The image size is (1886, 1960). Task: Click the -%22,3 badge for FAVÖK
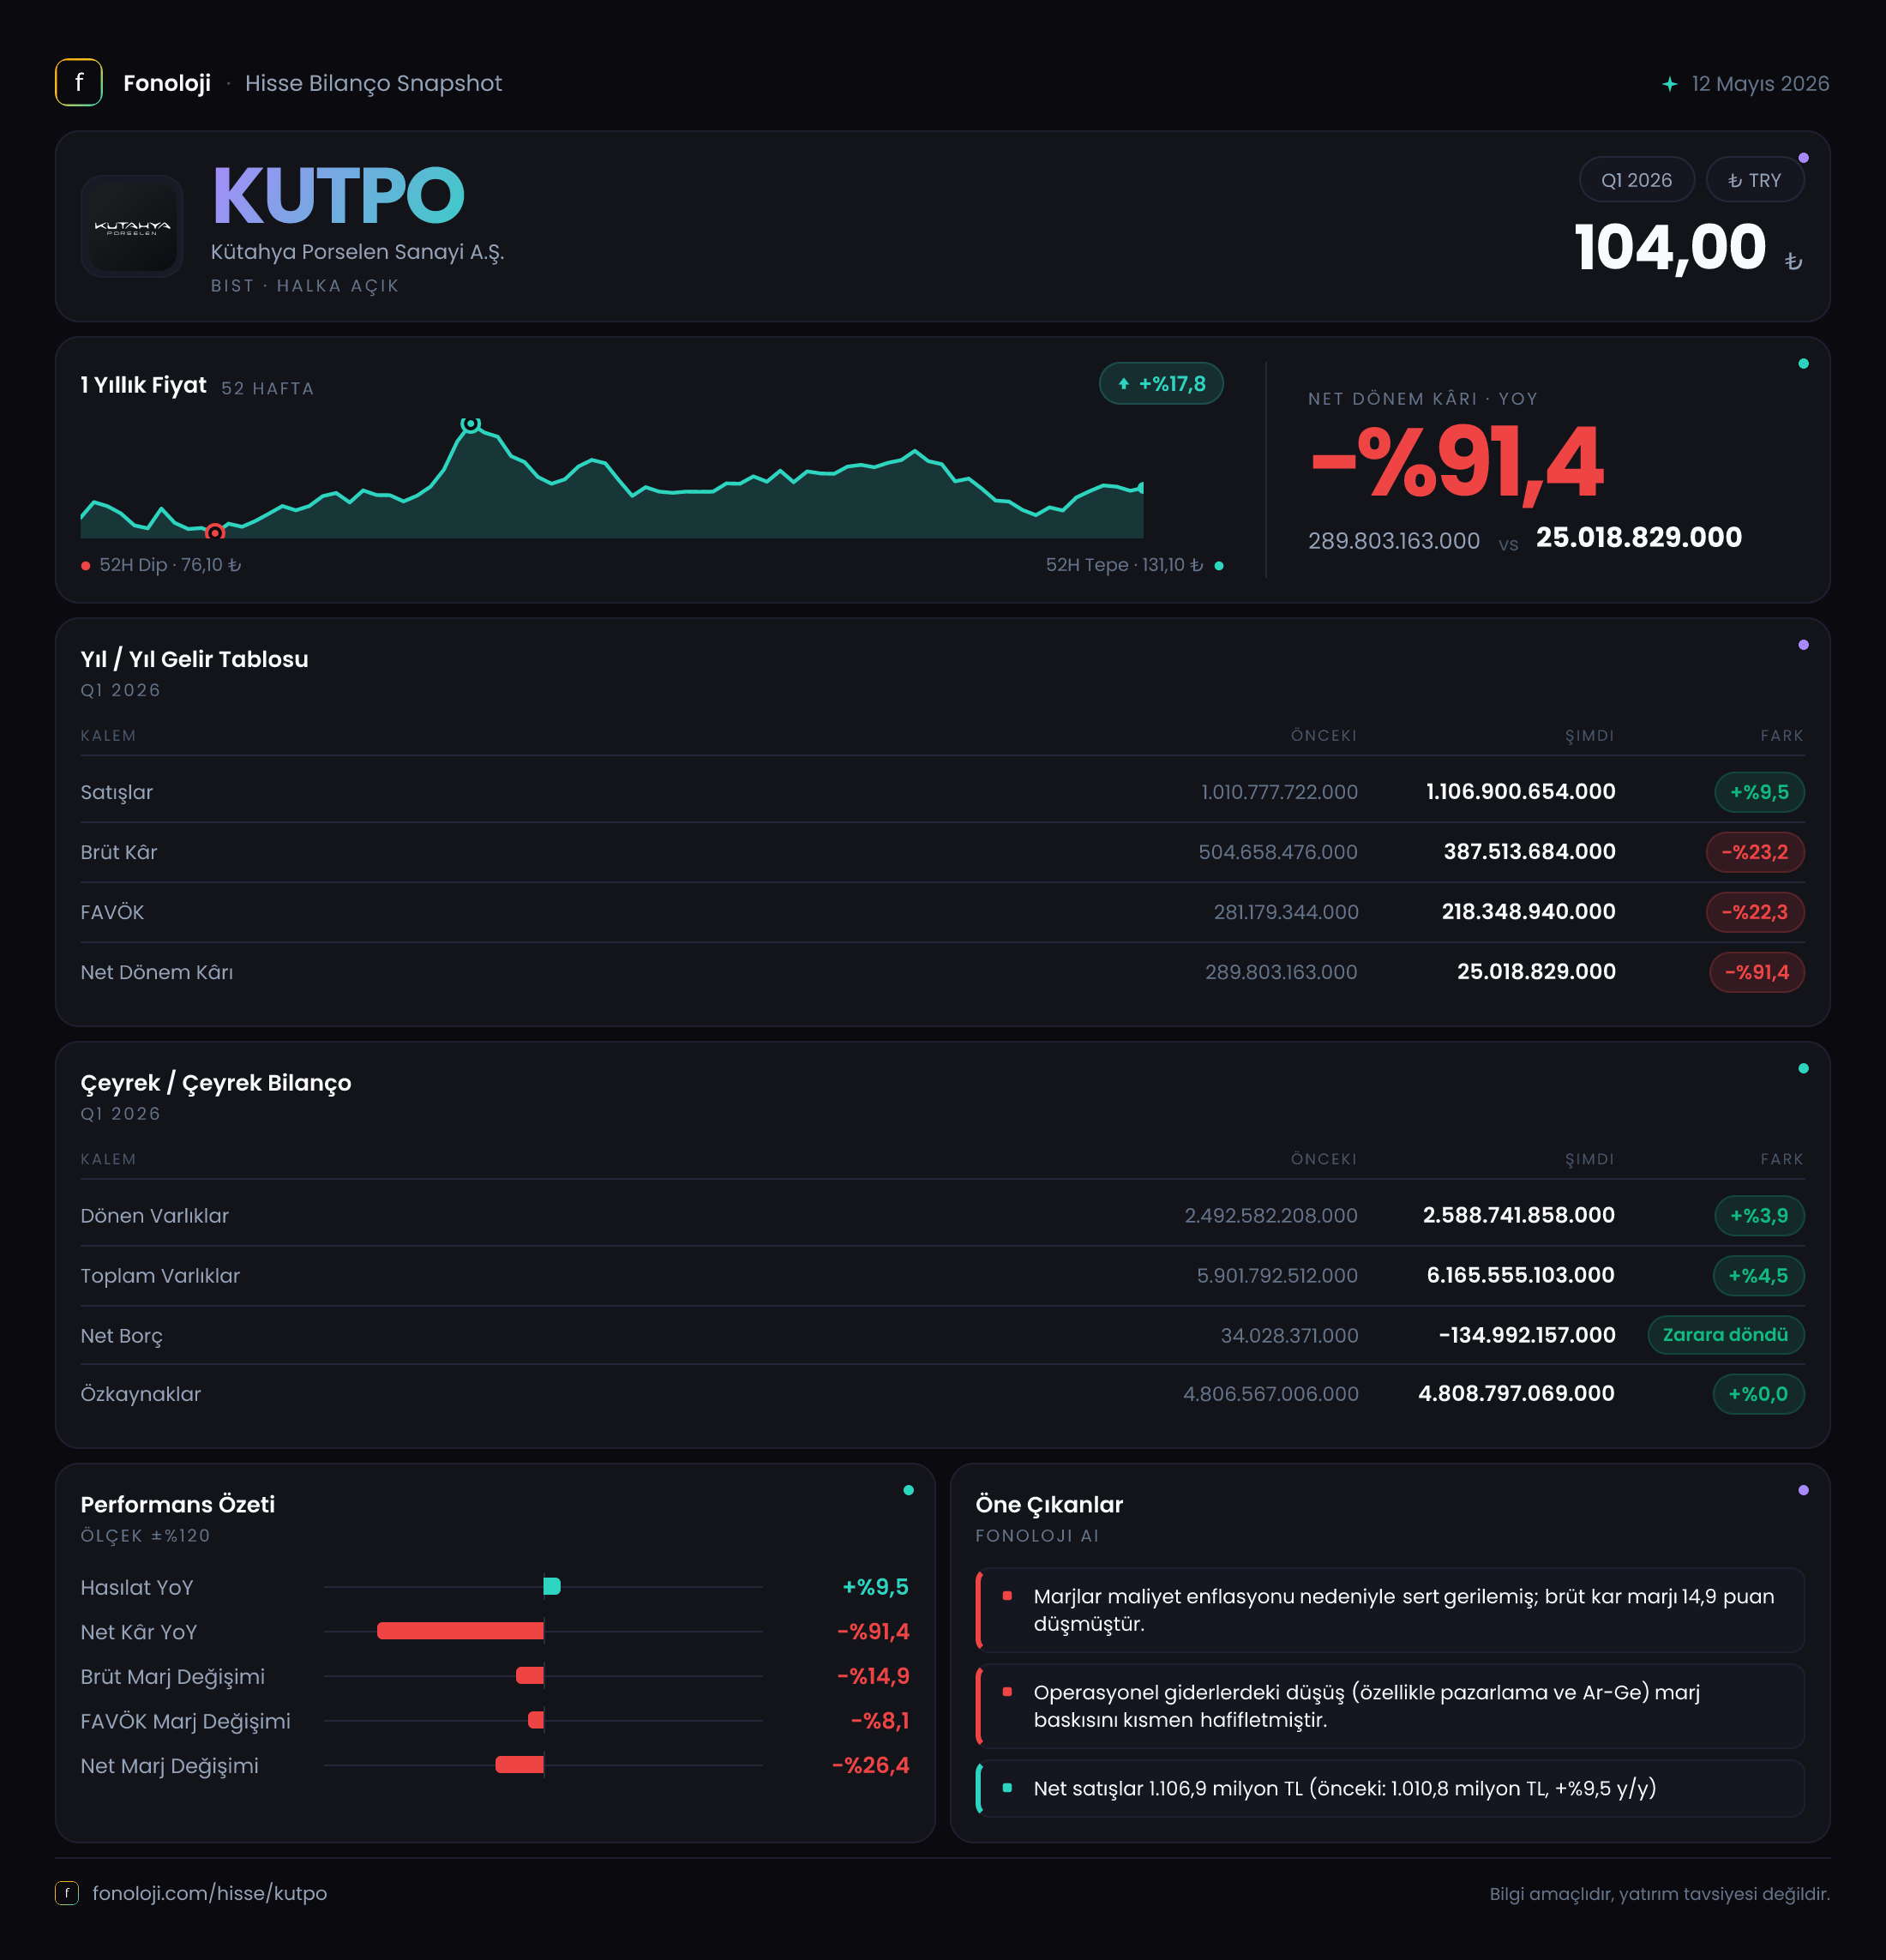coord(1754,912)
